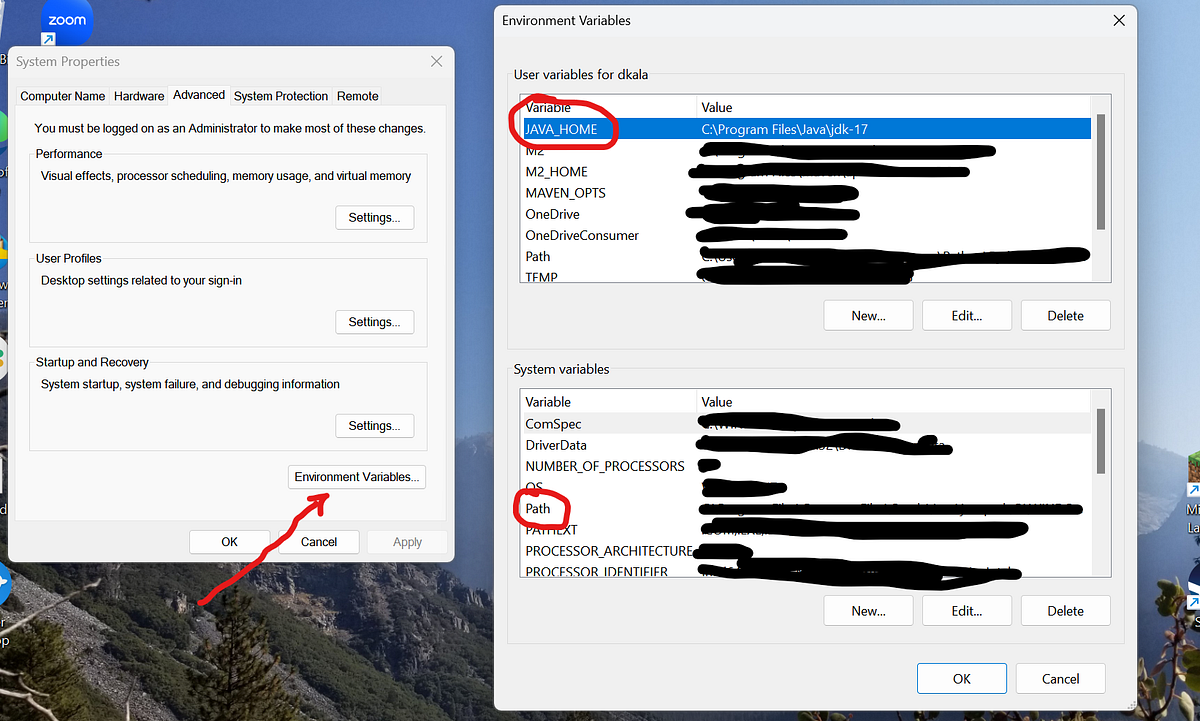Viewport: 1200px width, 721px height.
Task: Open the desktop shortcut below Minecraft Launcher
Action: click(1193, 585)
